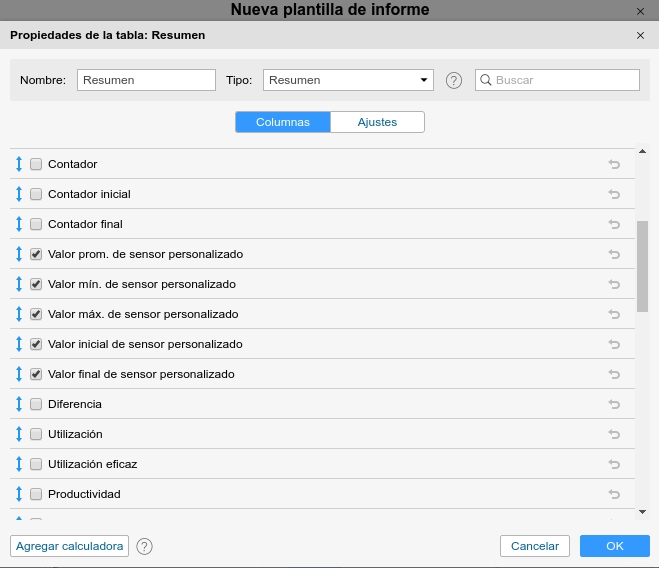Enable the Utilización checkbox
Screen dimensions: 659x568
click(36, 434)
